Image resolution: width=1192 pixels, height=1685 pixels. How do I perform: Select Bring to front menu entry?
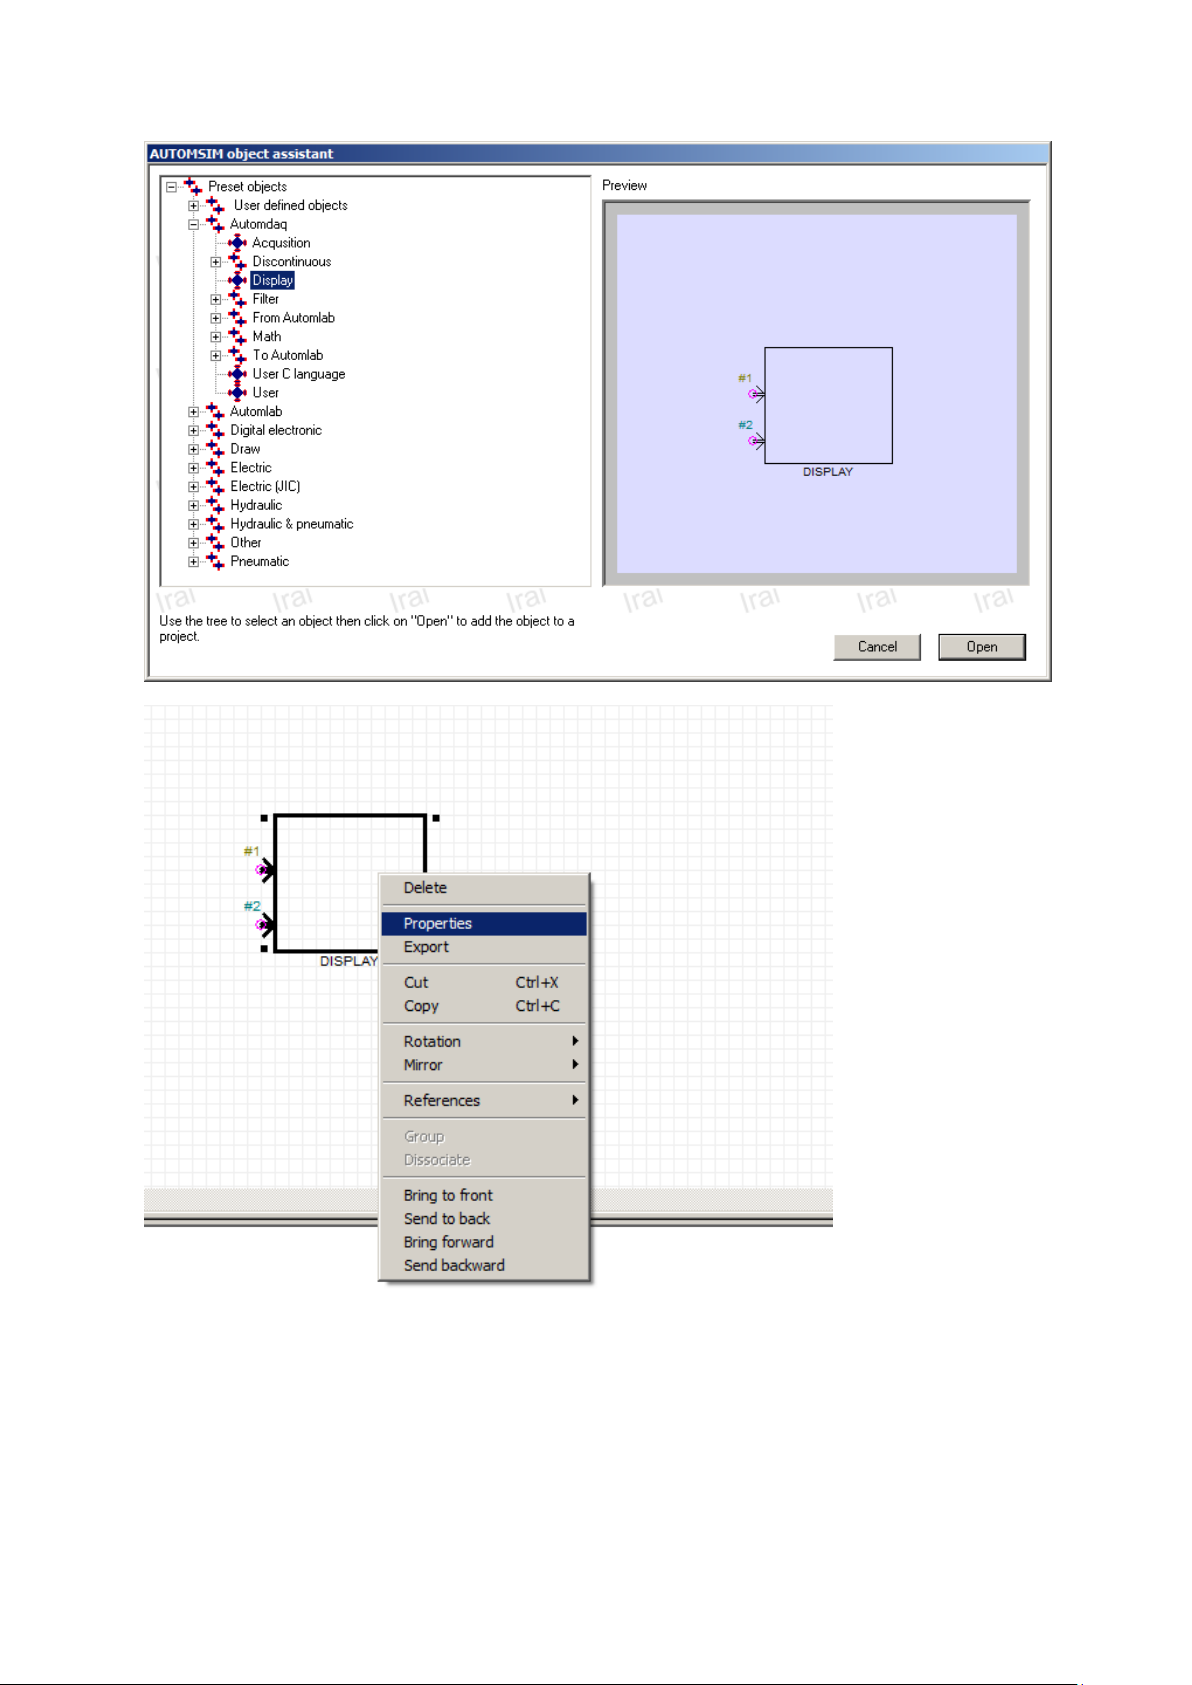click(484, 1195)
